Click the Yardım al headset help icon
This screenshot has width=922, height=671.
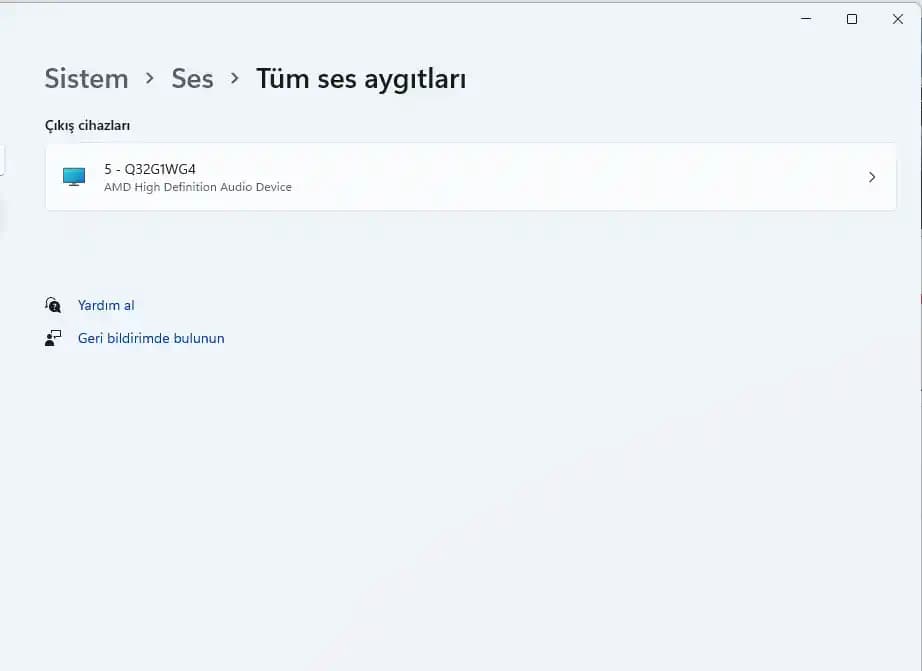[53, 305]
